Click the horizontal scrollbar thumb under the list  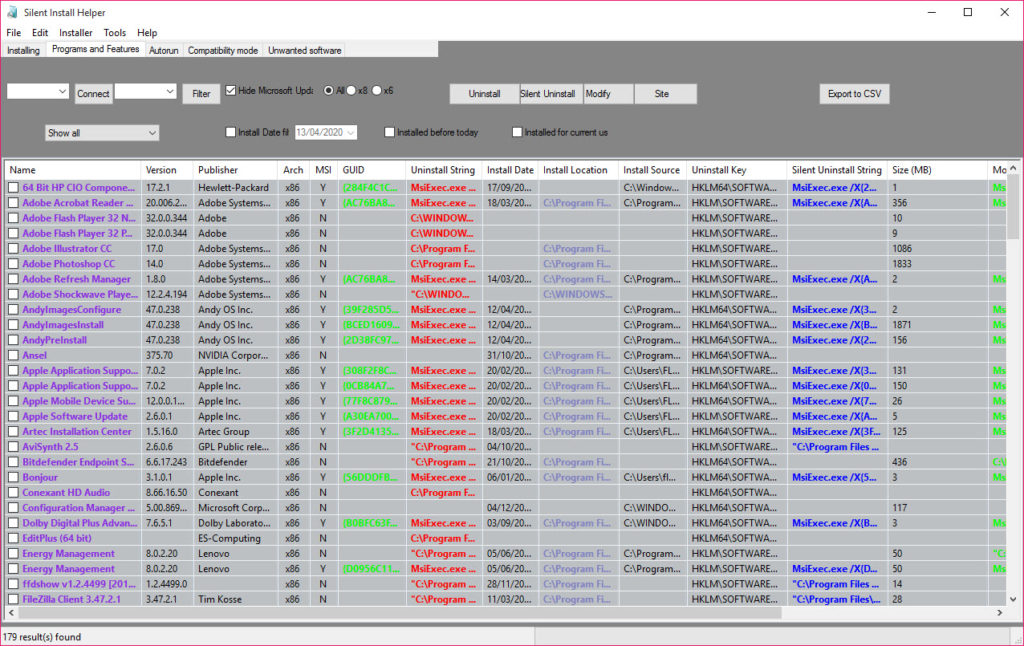(400, 613)
